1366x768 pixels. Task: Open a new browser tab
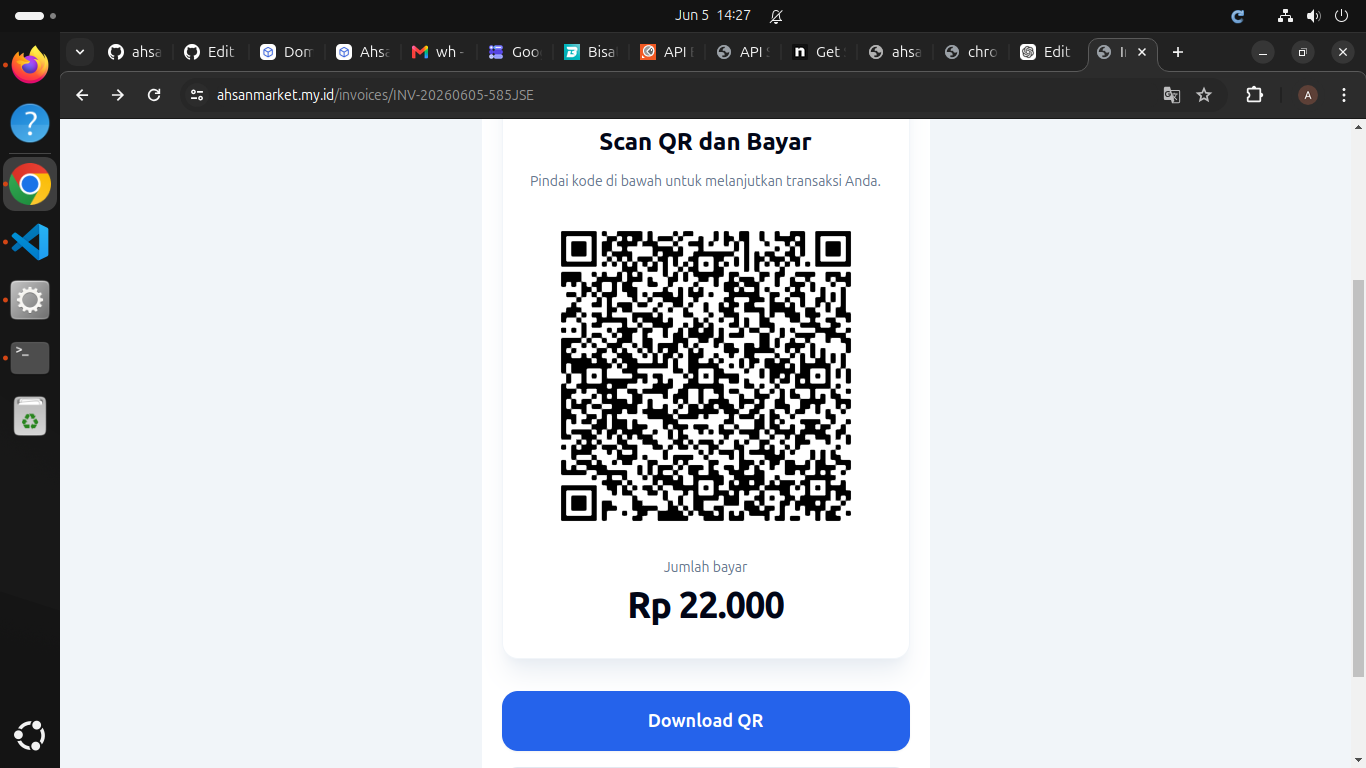[1178, 52]
